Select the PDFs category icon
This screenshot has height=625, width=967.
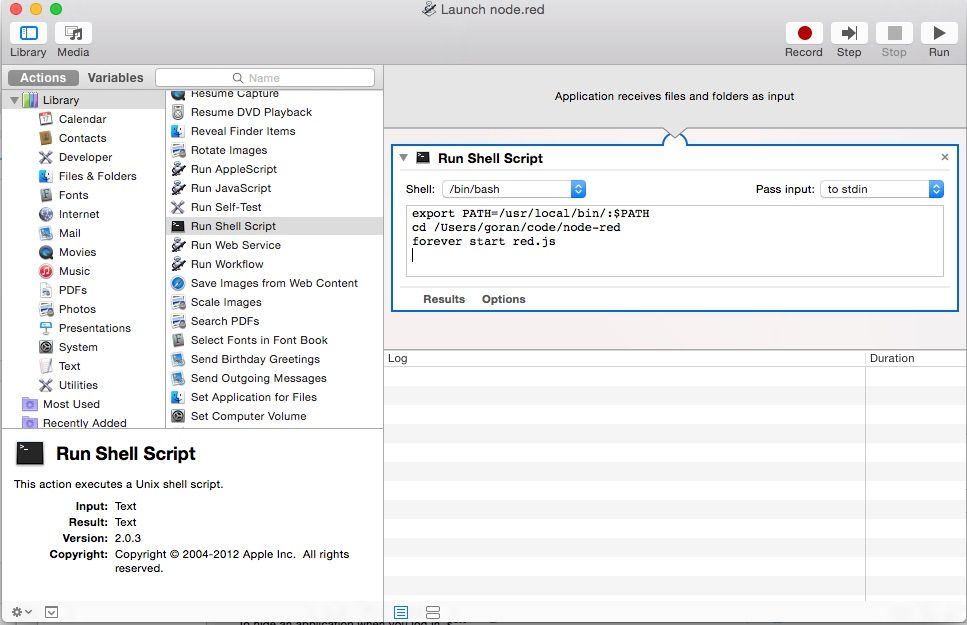tap(46, 290)
